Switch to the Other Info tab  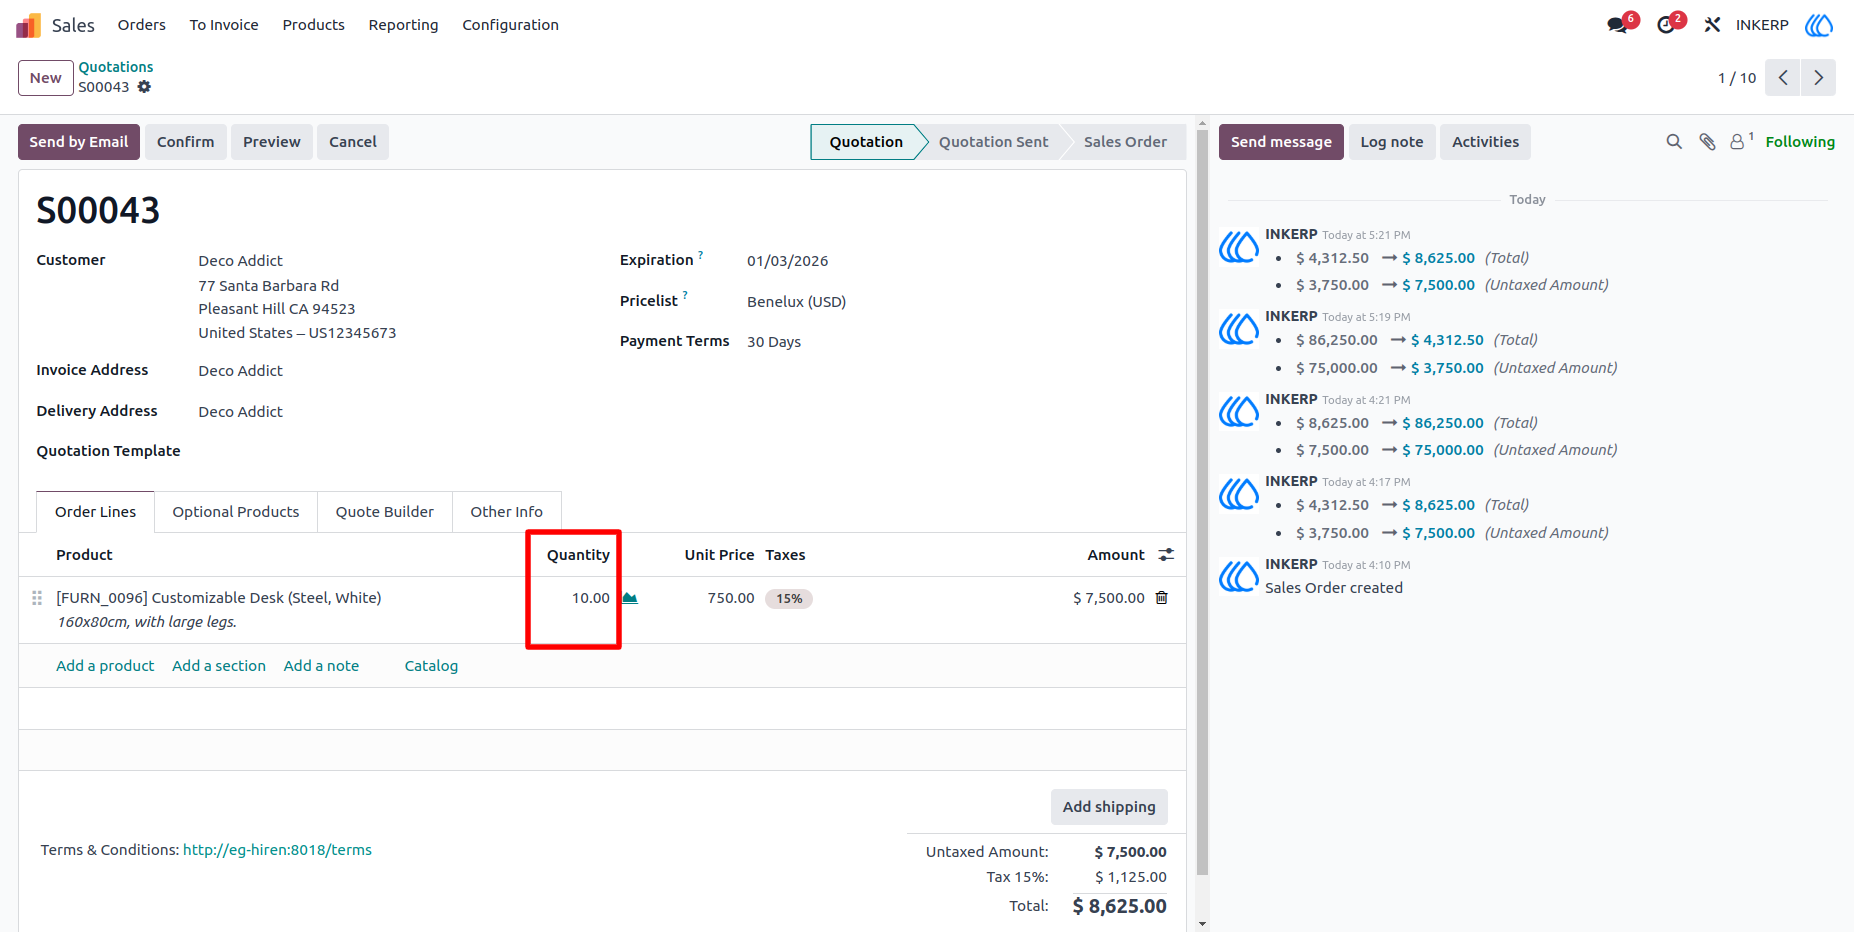pyautogui.click(x=507, y=512)
